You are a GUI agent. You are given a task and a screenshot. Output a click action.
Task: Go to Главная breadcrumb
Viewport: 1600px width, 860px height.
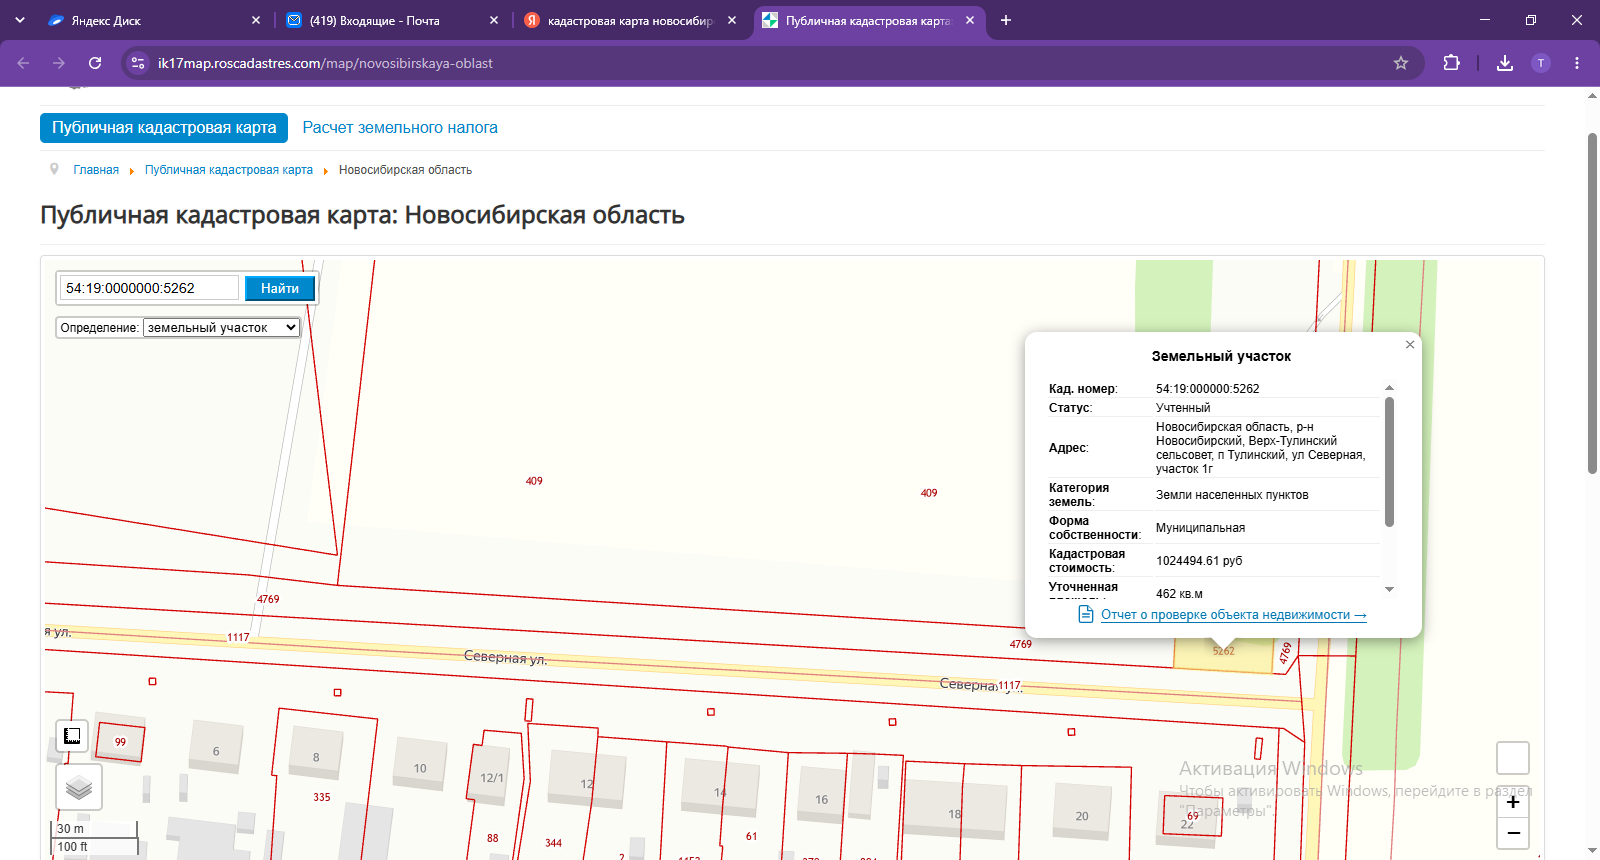tap(96, 170)
